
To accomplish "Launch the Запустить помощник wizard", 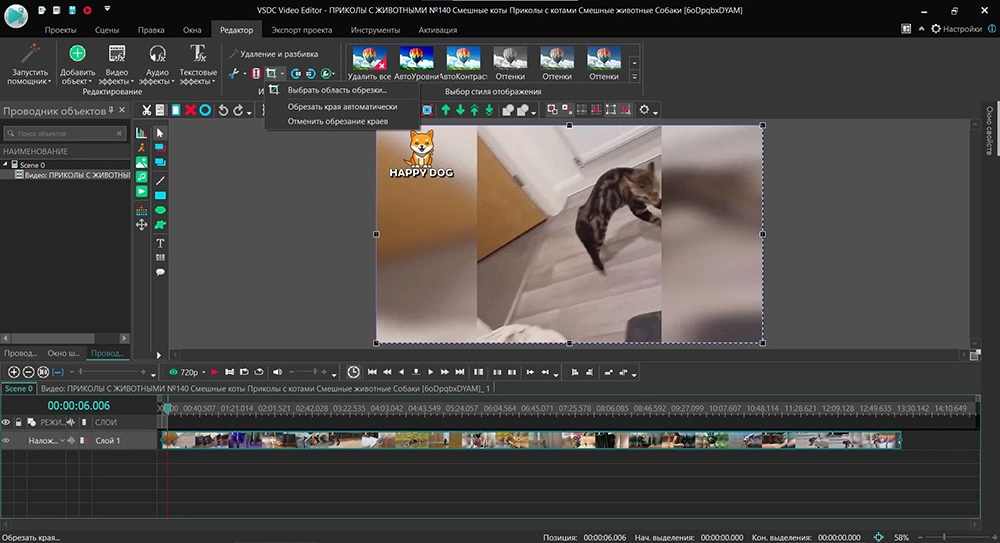I will point(29,54).
